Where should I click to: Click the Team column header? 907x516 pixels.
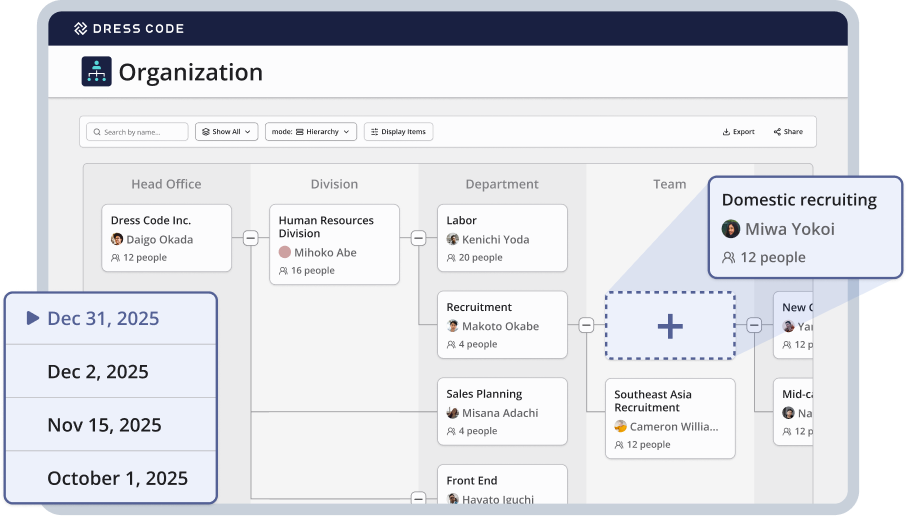670,184
